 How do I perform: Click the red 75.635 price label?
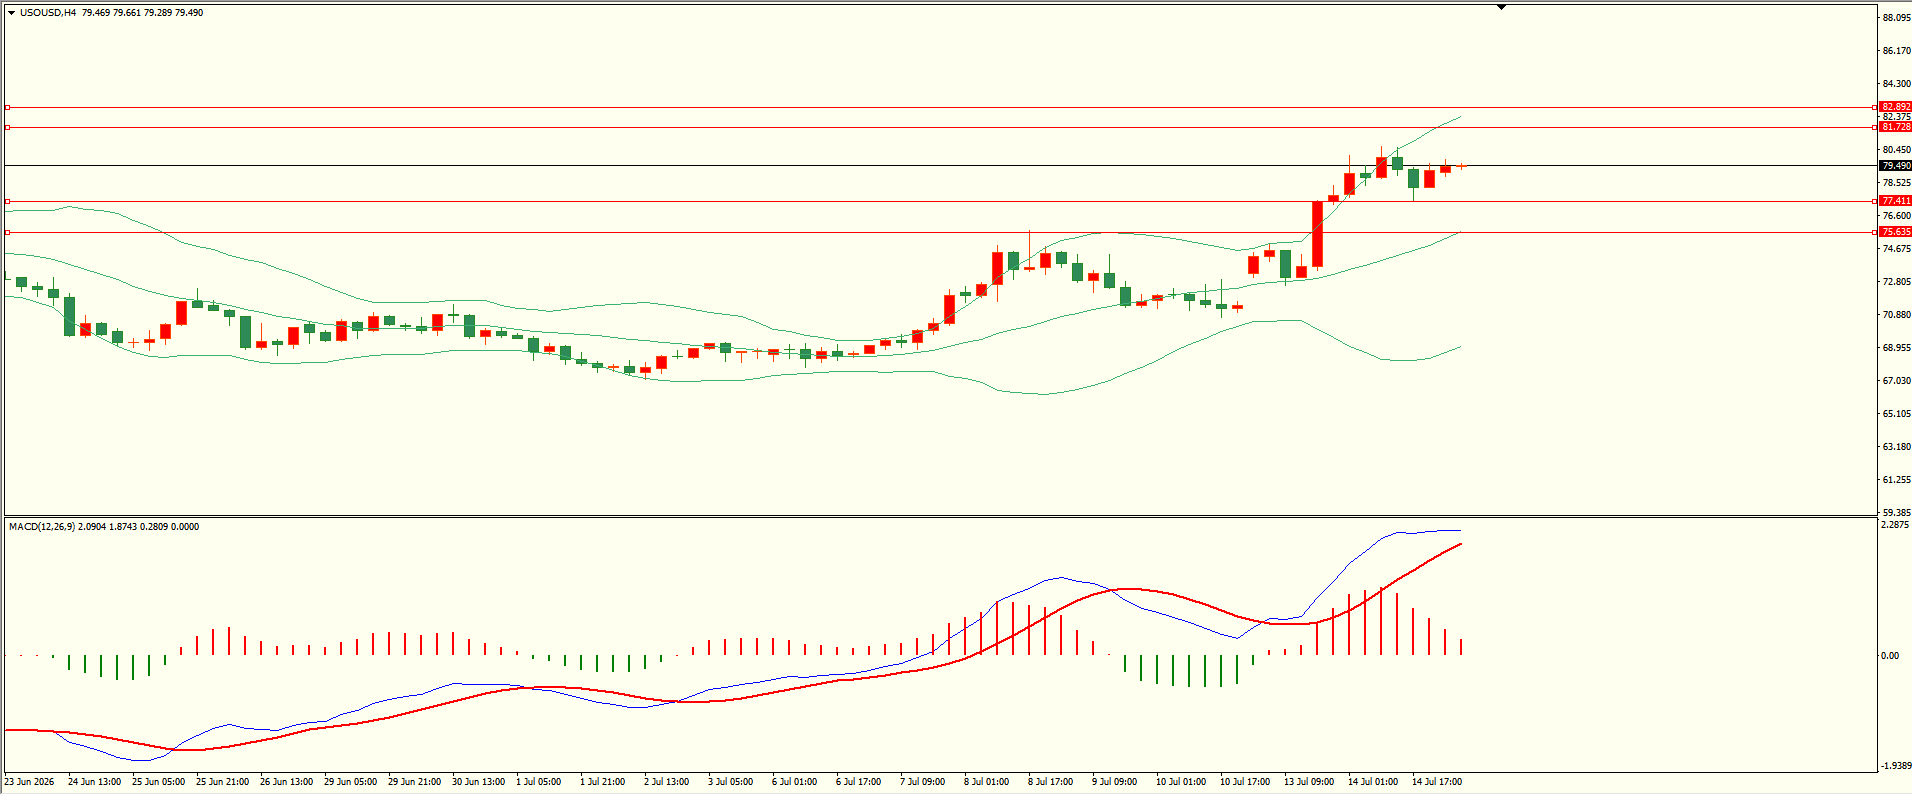click(x=1895, y=232)
